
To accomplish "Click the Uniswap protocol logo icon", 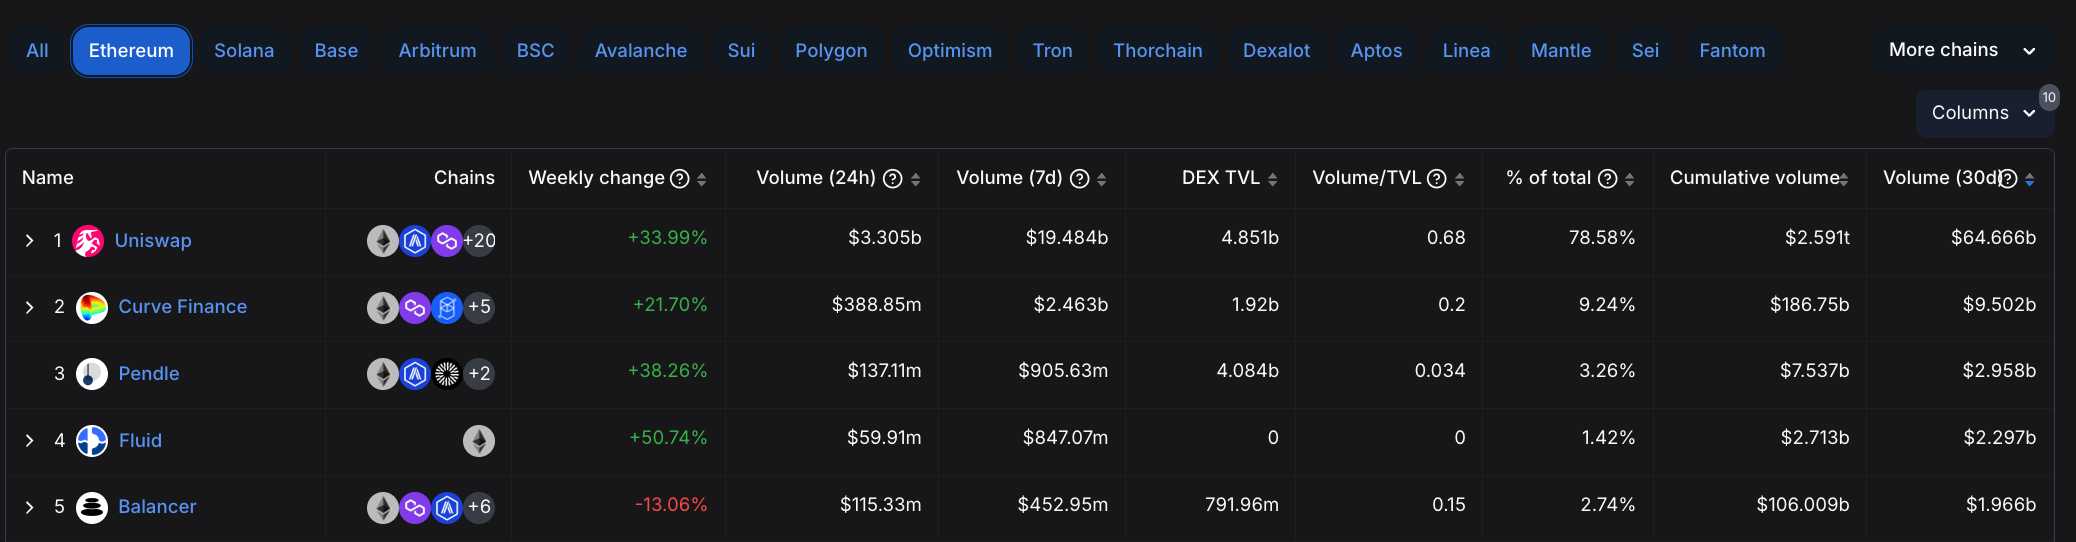I will 88,241.
